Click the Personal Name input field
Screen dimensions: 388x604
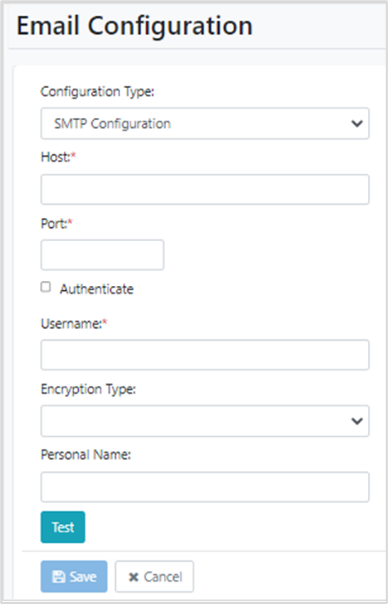click(205, 487)
